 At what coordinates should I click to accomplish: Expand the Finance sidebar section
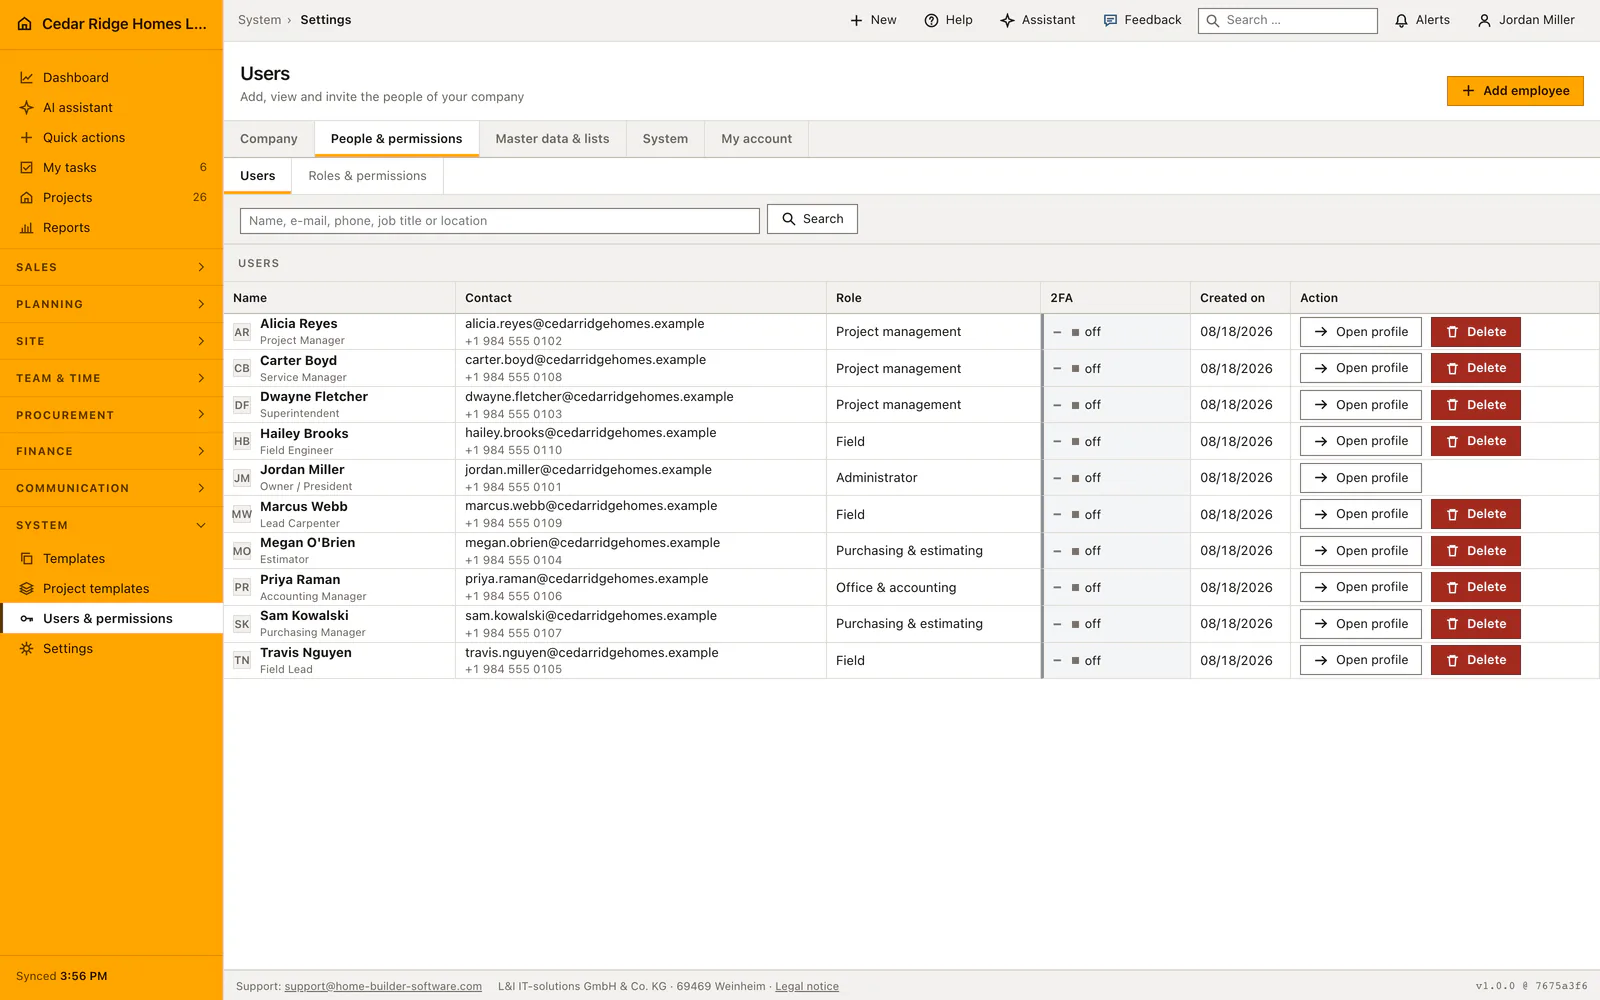(111, 451)
